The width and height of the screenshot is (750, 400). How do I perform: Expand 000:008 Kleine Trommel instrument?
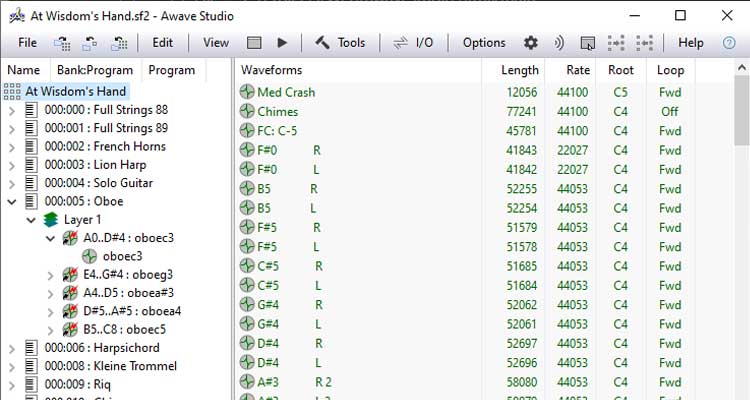tap(12, 367)
